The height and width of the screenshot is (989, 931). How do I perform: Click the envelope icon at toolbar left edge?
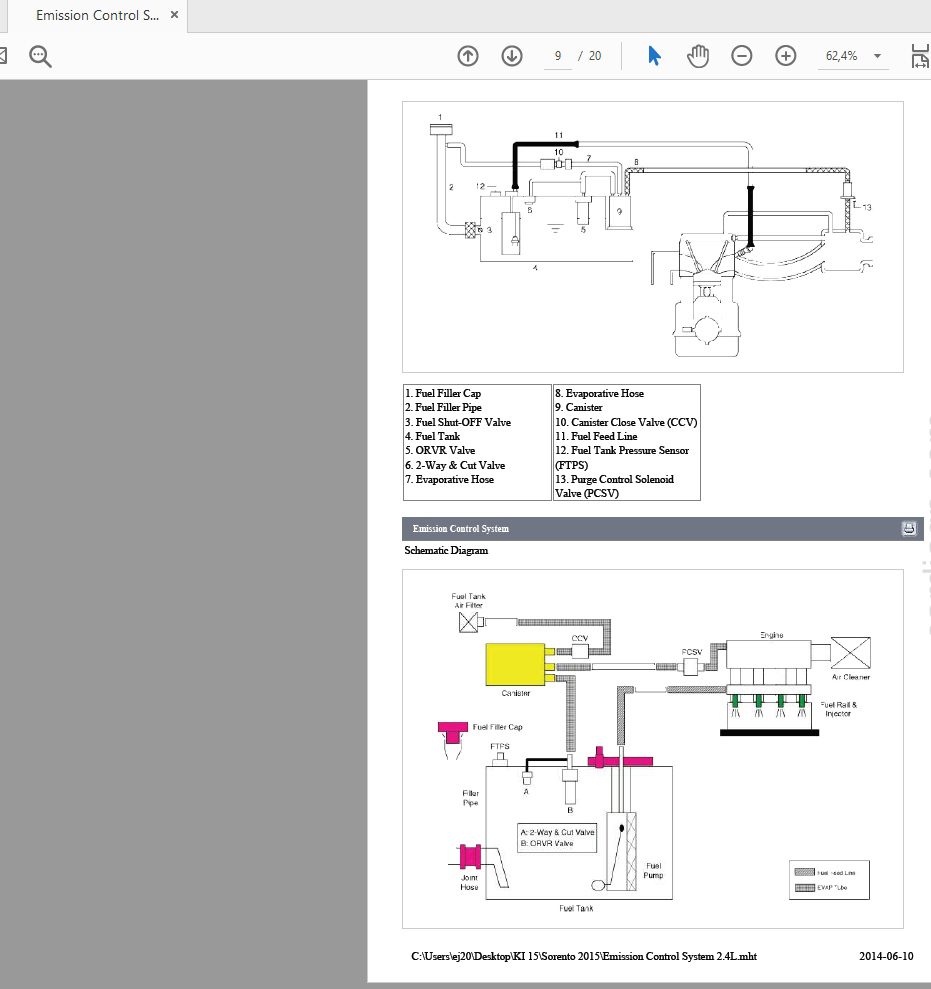pos(3,56)
